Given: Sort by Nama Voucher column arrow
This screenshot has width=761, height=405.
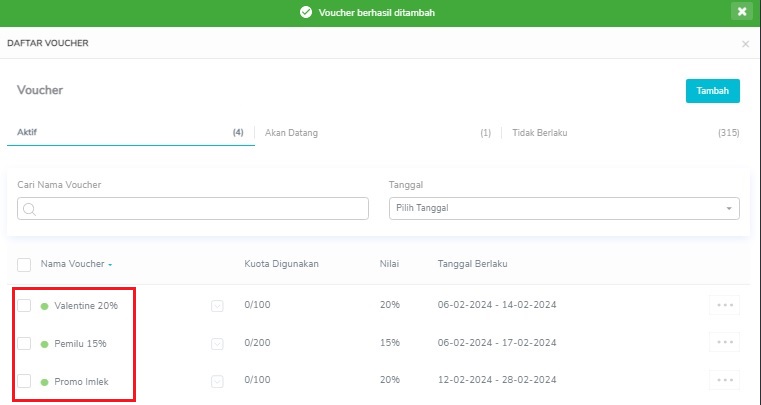Looking at the screenshot, I should point(110,265).
